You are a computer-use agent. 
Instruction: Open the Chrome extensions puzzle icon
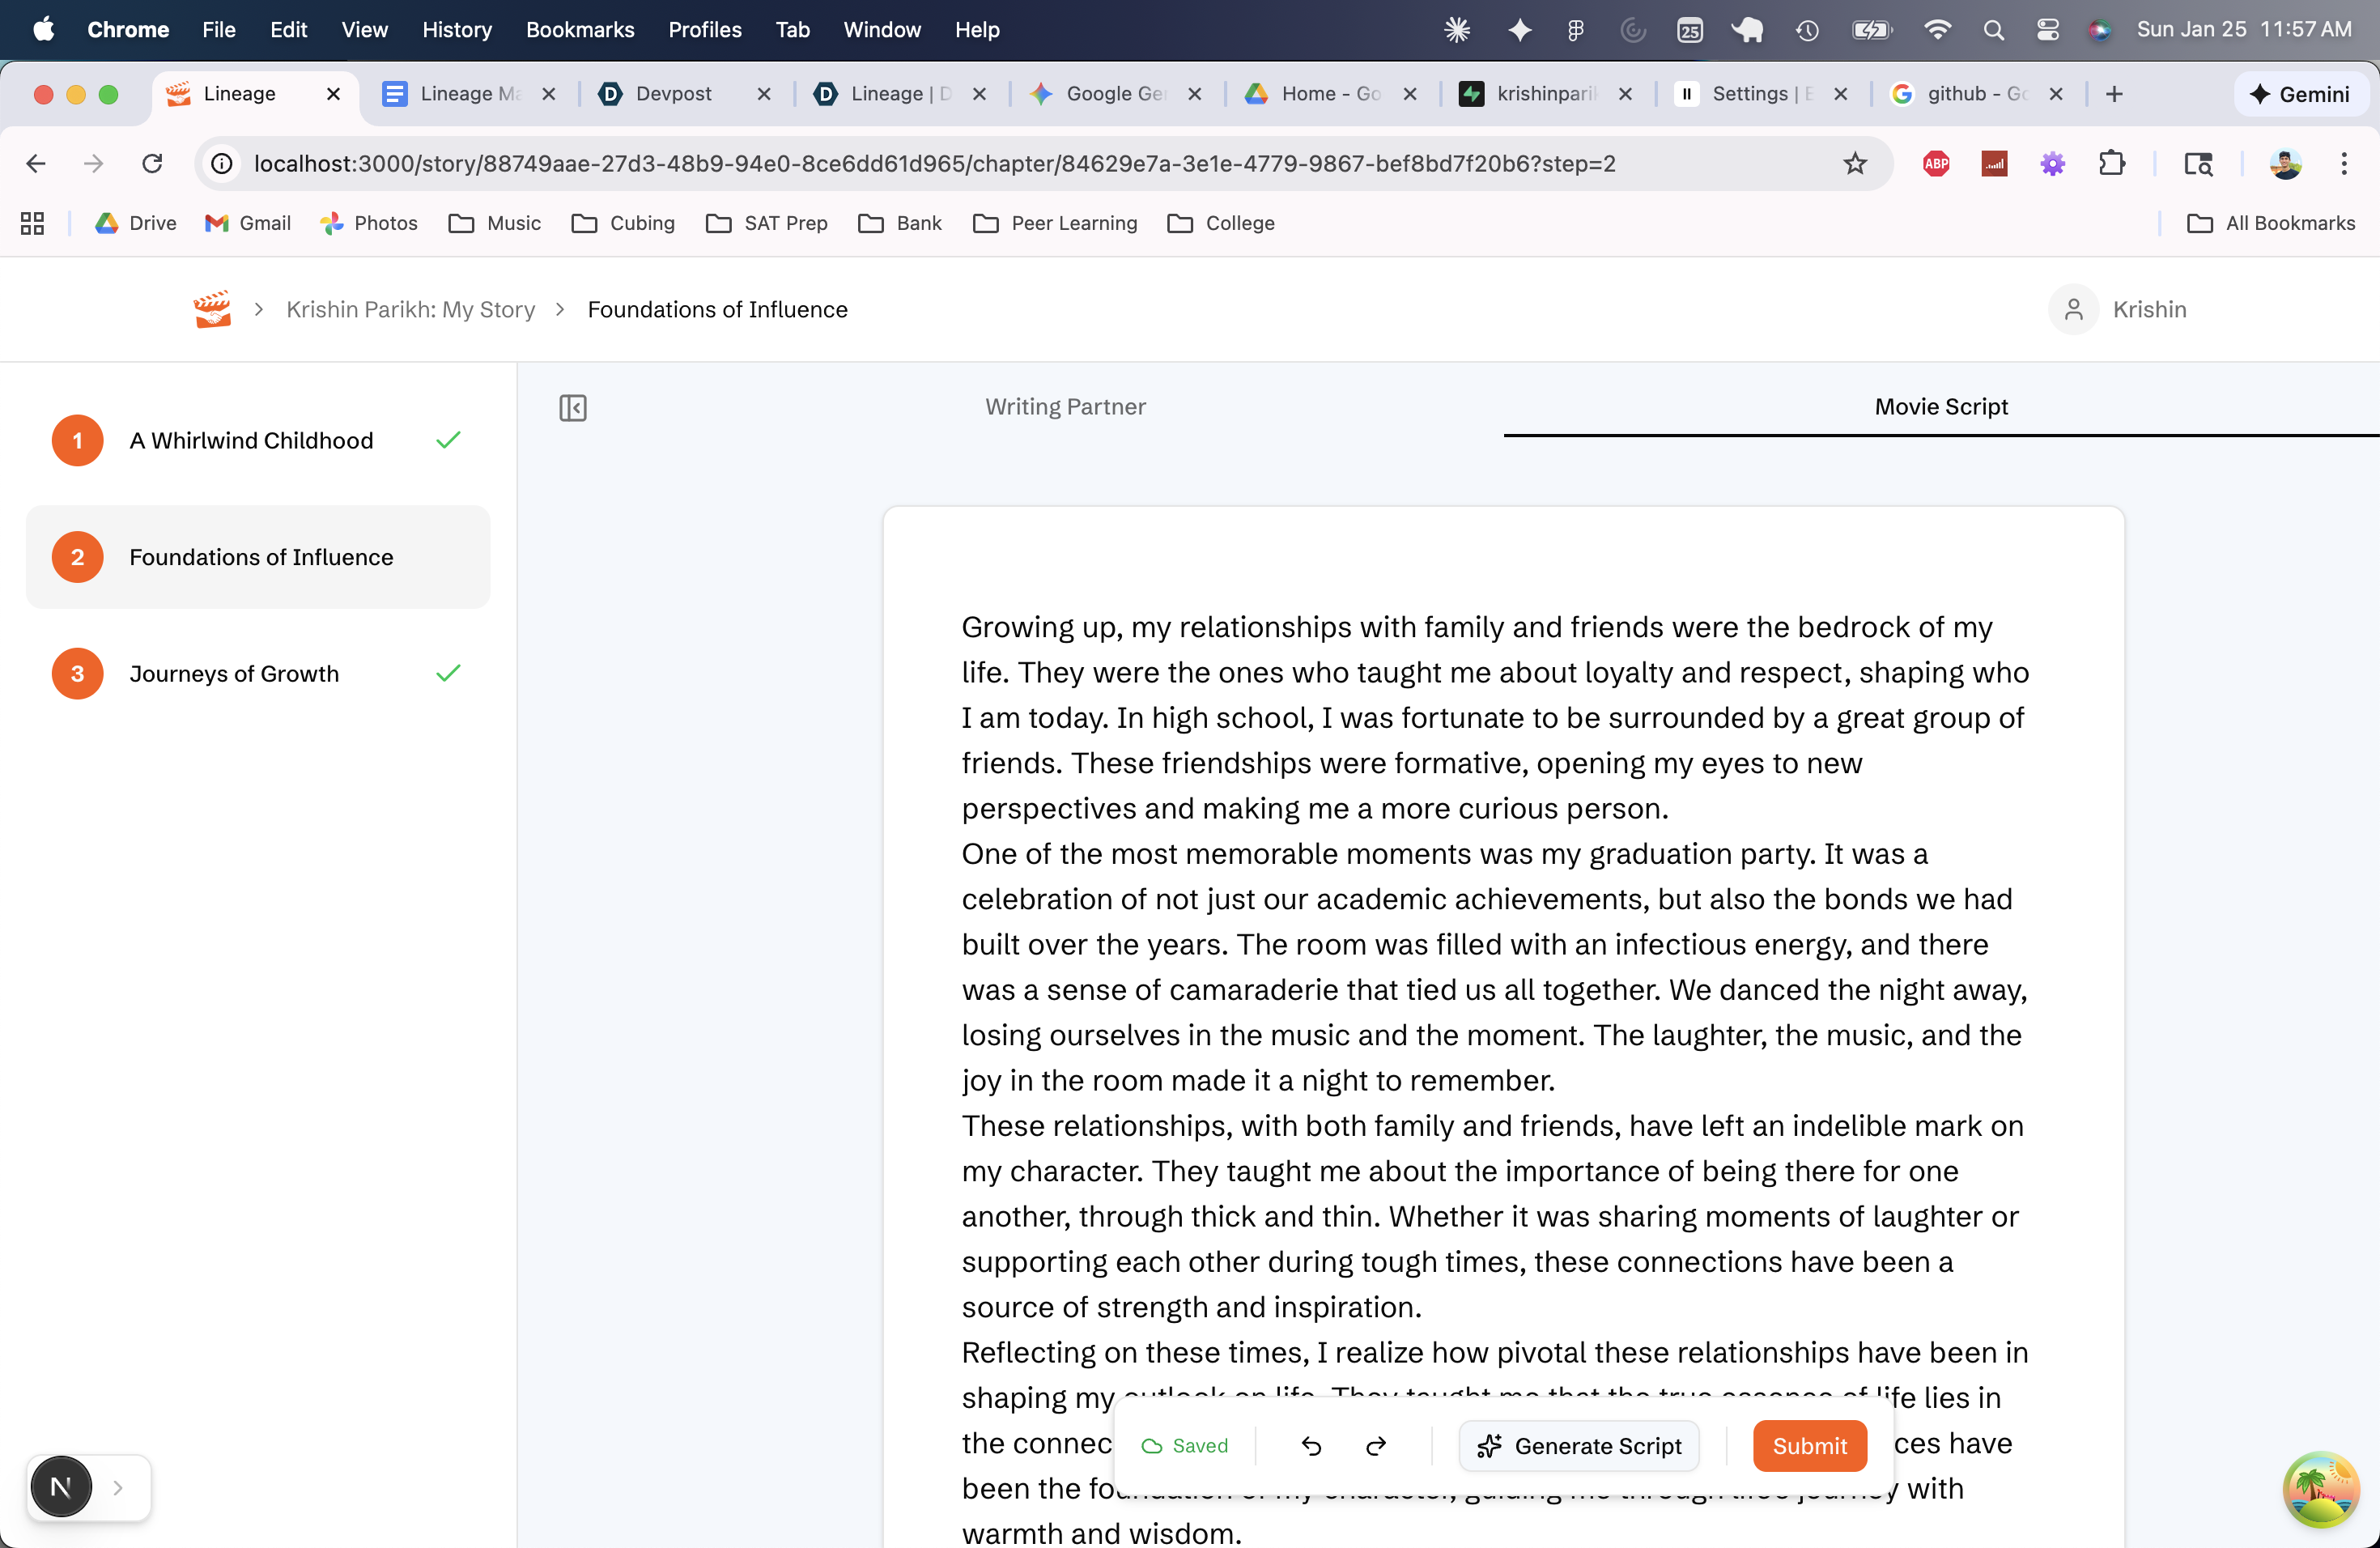[x=2111, y=163]
